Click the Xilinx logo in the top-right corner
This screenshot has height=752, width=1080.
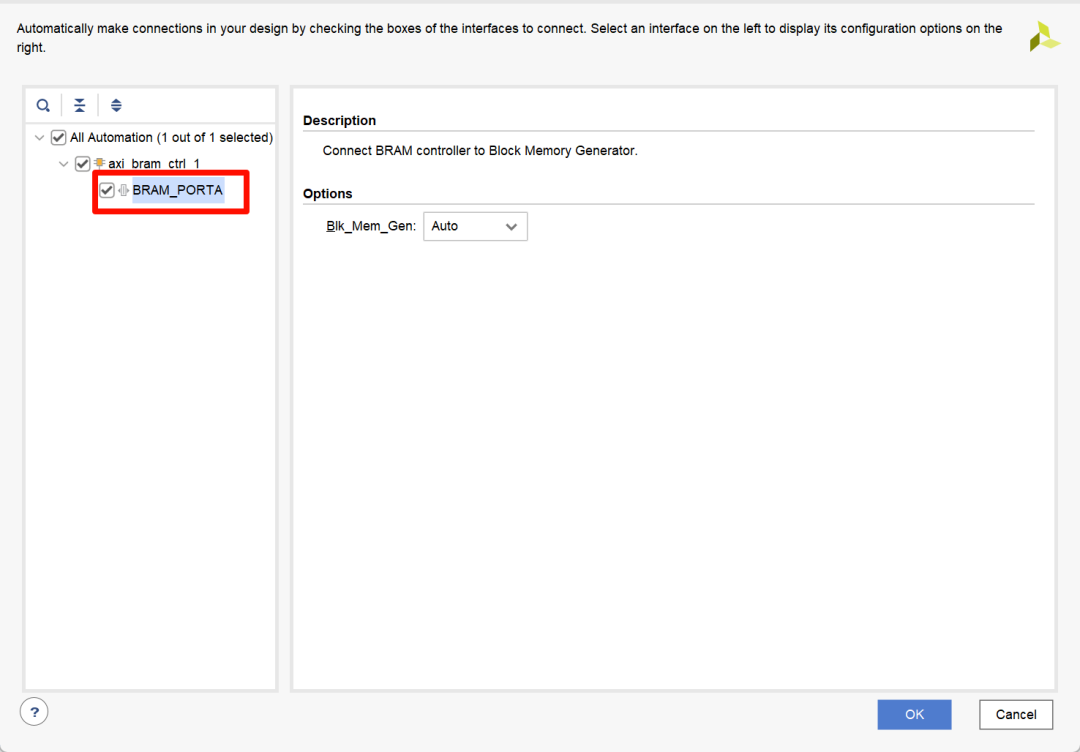pos(1044,37)
